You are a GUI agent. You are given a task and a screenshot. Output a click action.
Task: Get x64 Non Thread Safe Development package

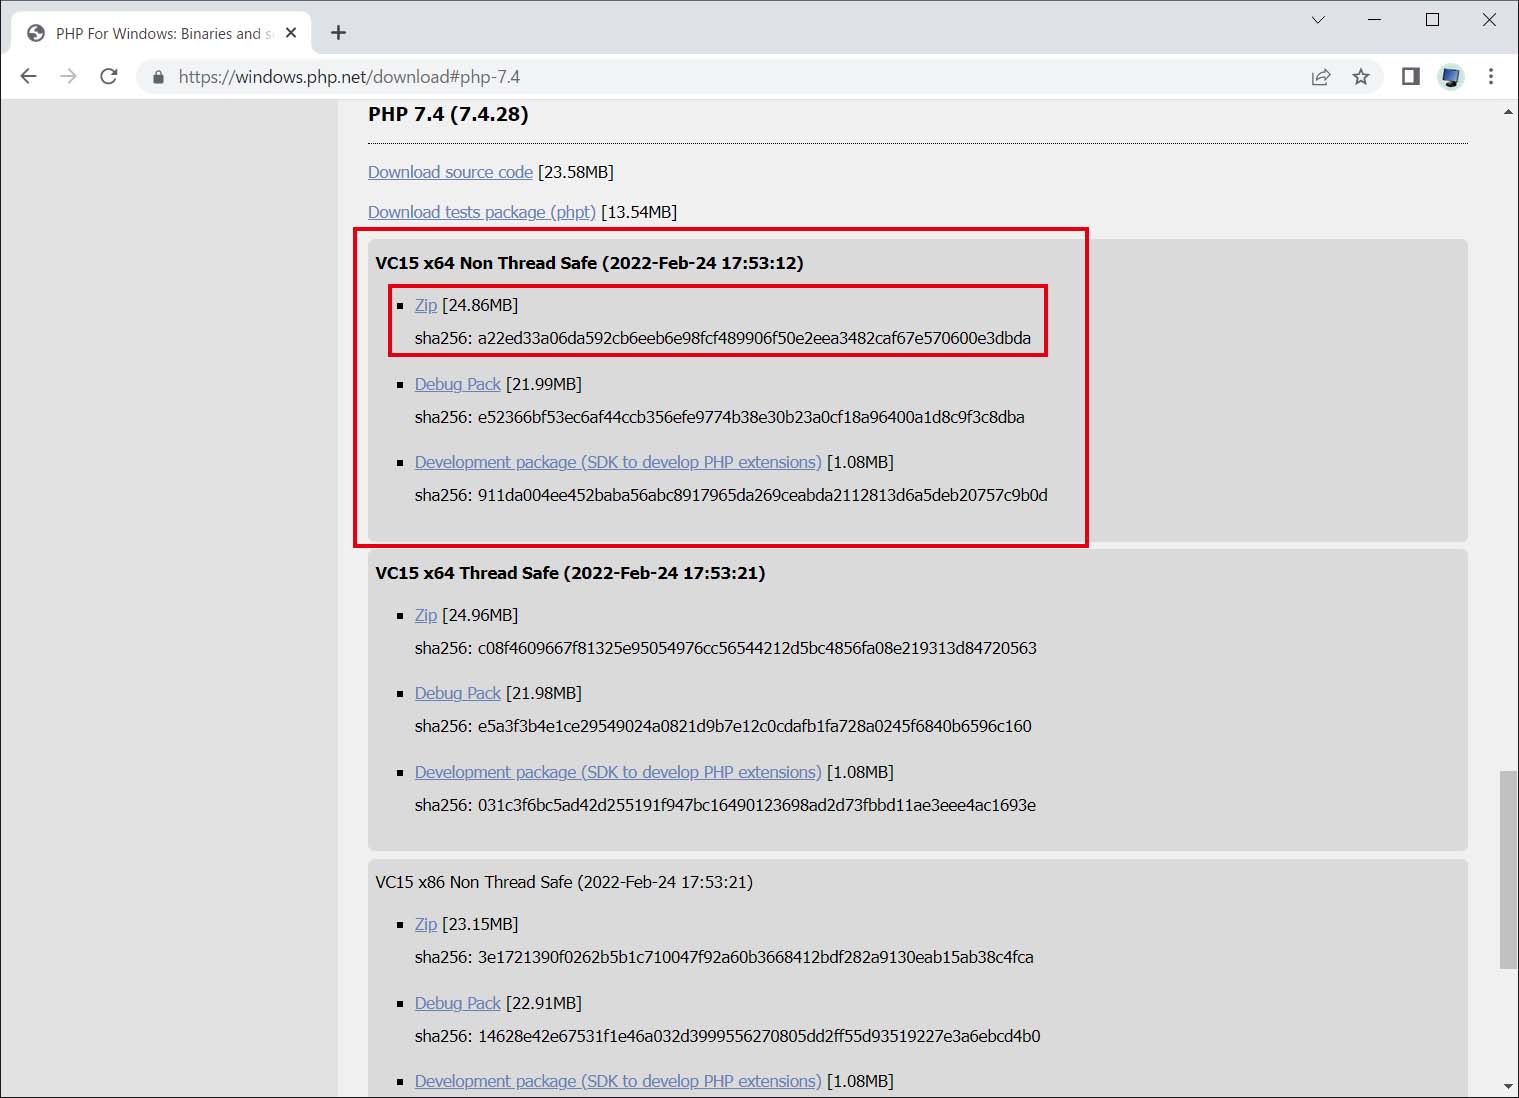[x=618, y=462]
